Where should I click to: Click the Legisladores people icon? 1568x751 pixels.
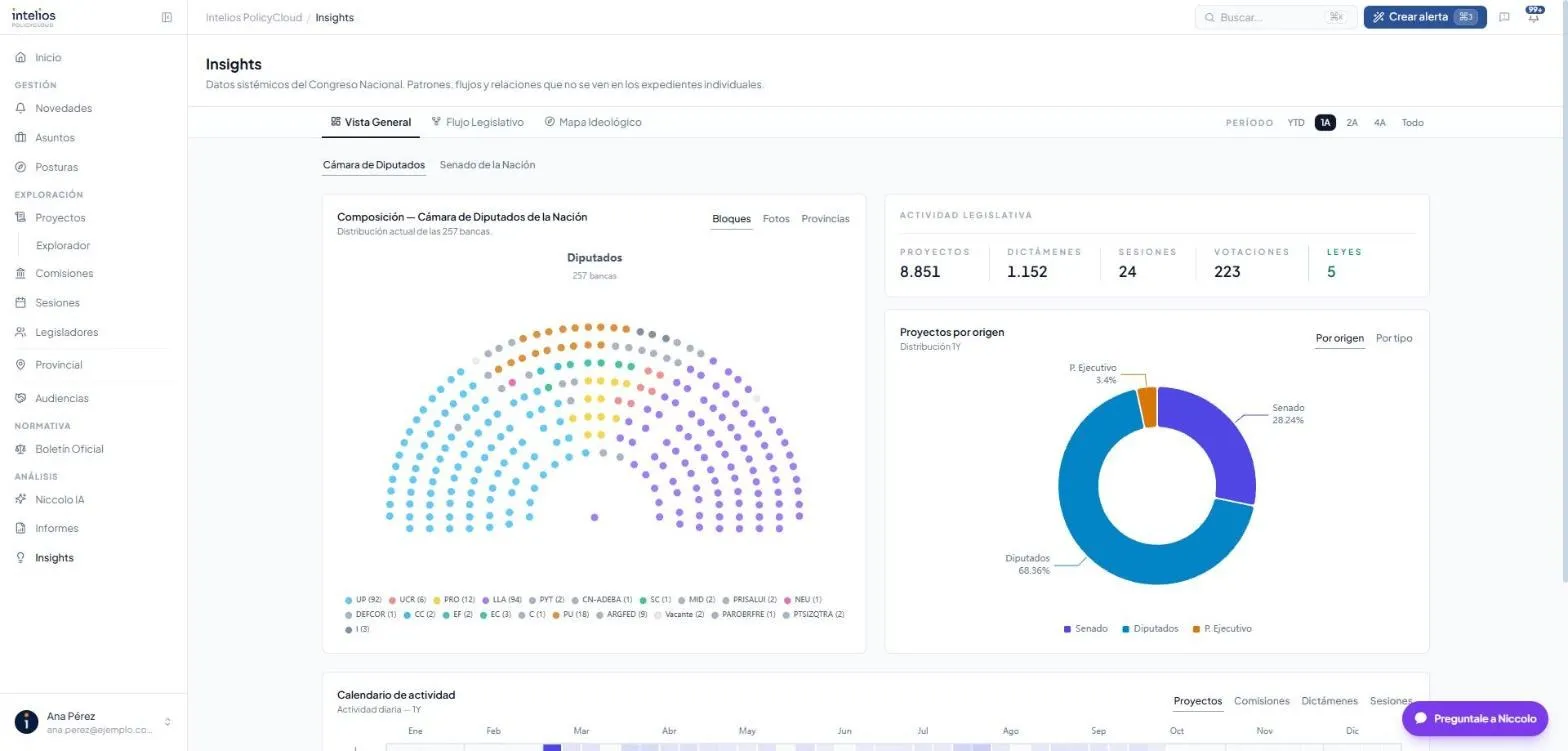coord(21,332)
